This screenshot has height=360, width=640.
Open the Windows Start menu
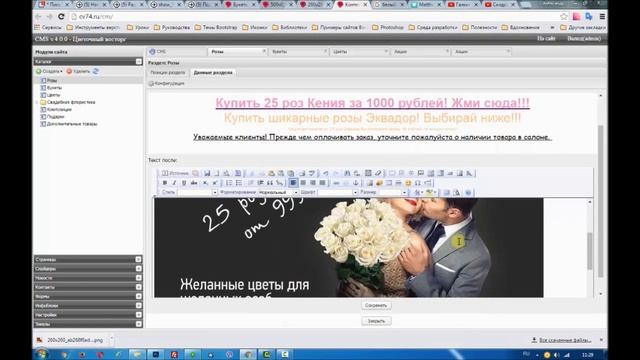(42, 354)
